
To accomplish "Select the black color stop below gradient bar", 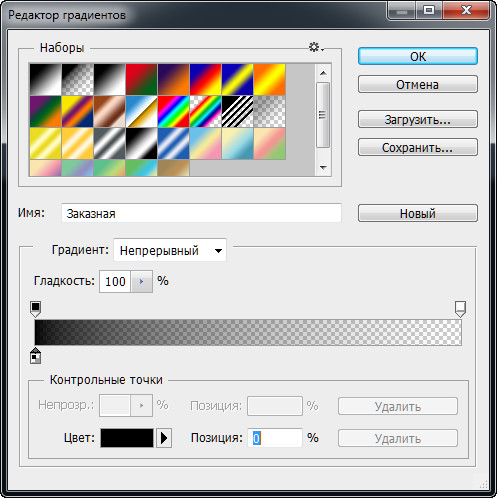I will (x=36, y=356).
